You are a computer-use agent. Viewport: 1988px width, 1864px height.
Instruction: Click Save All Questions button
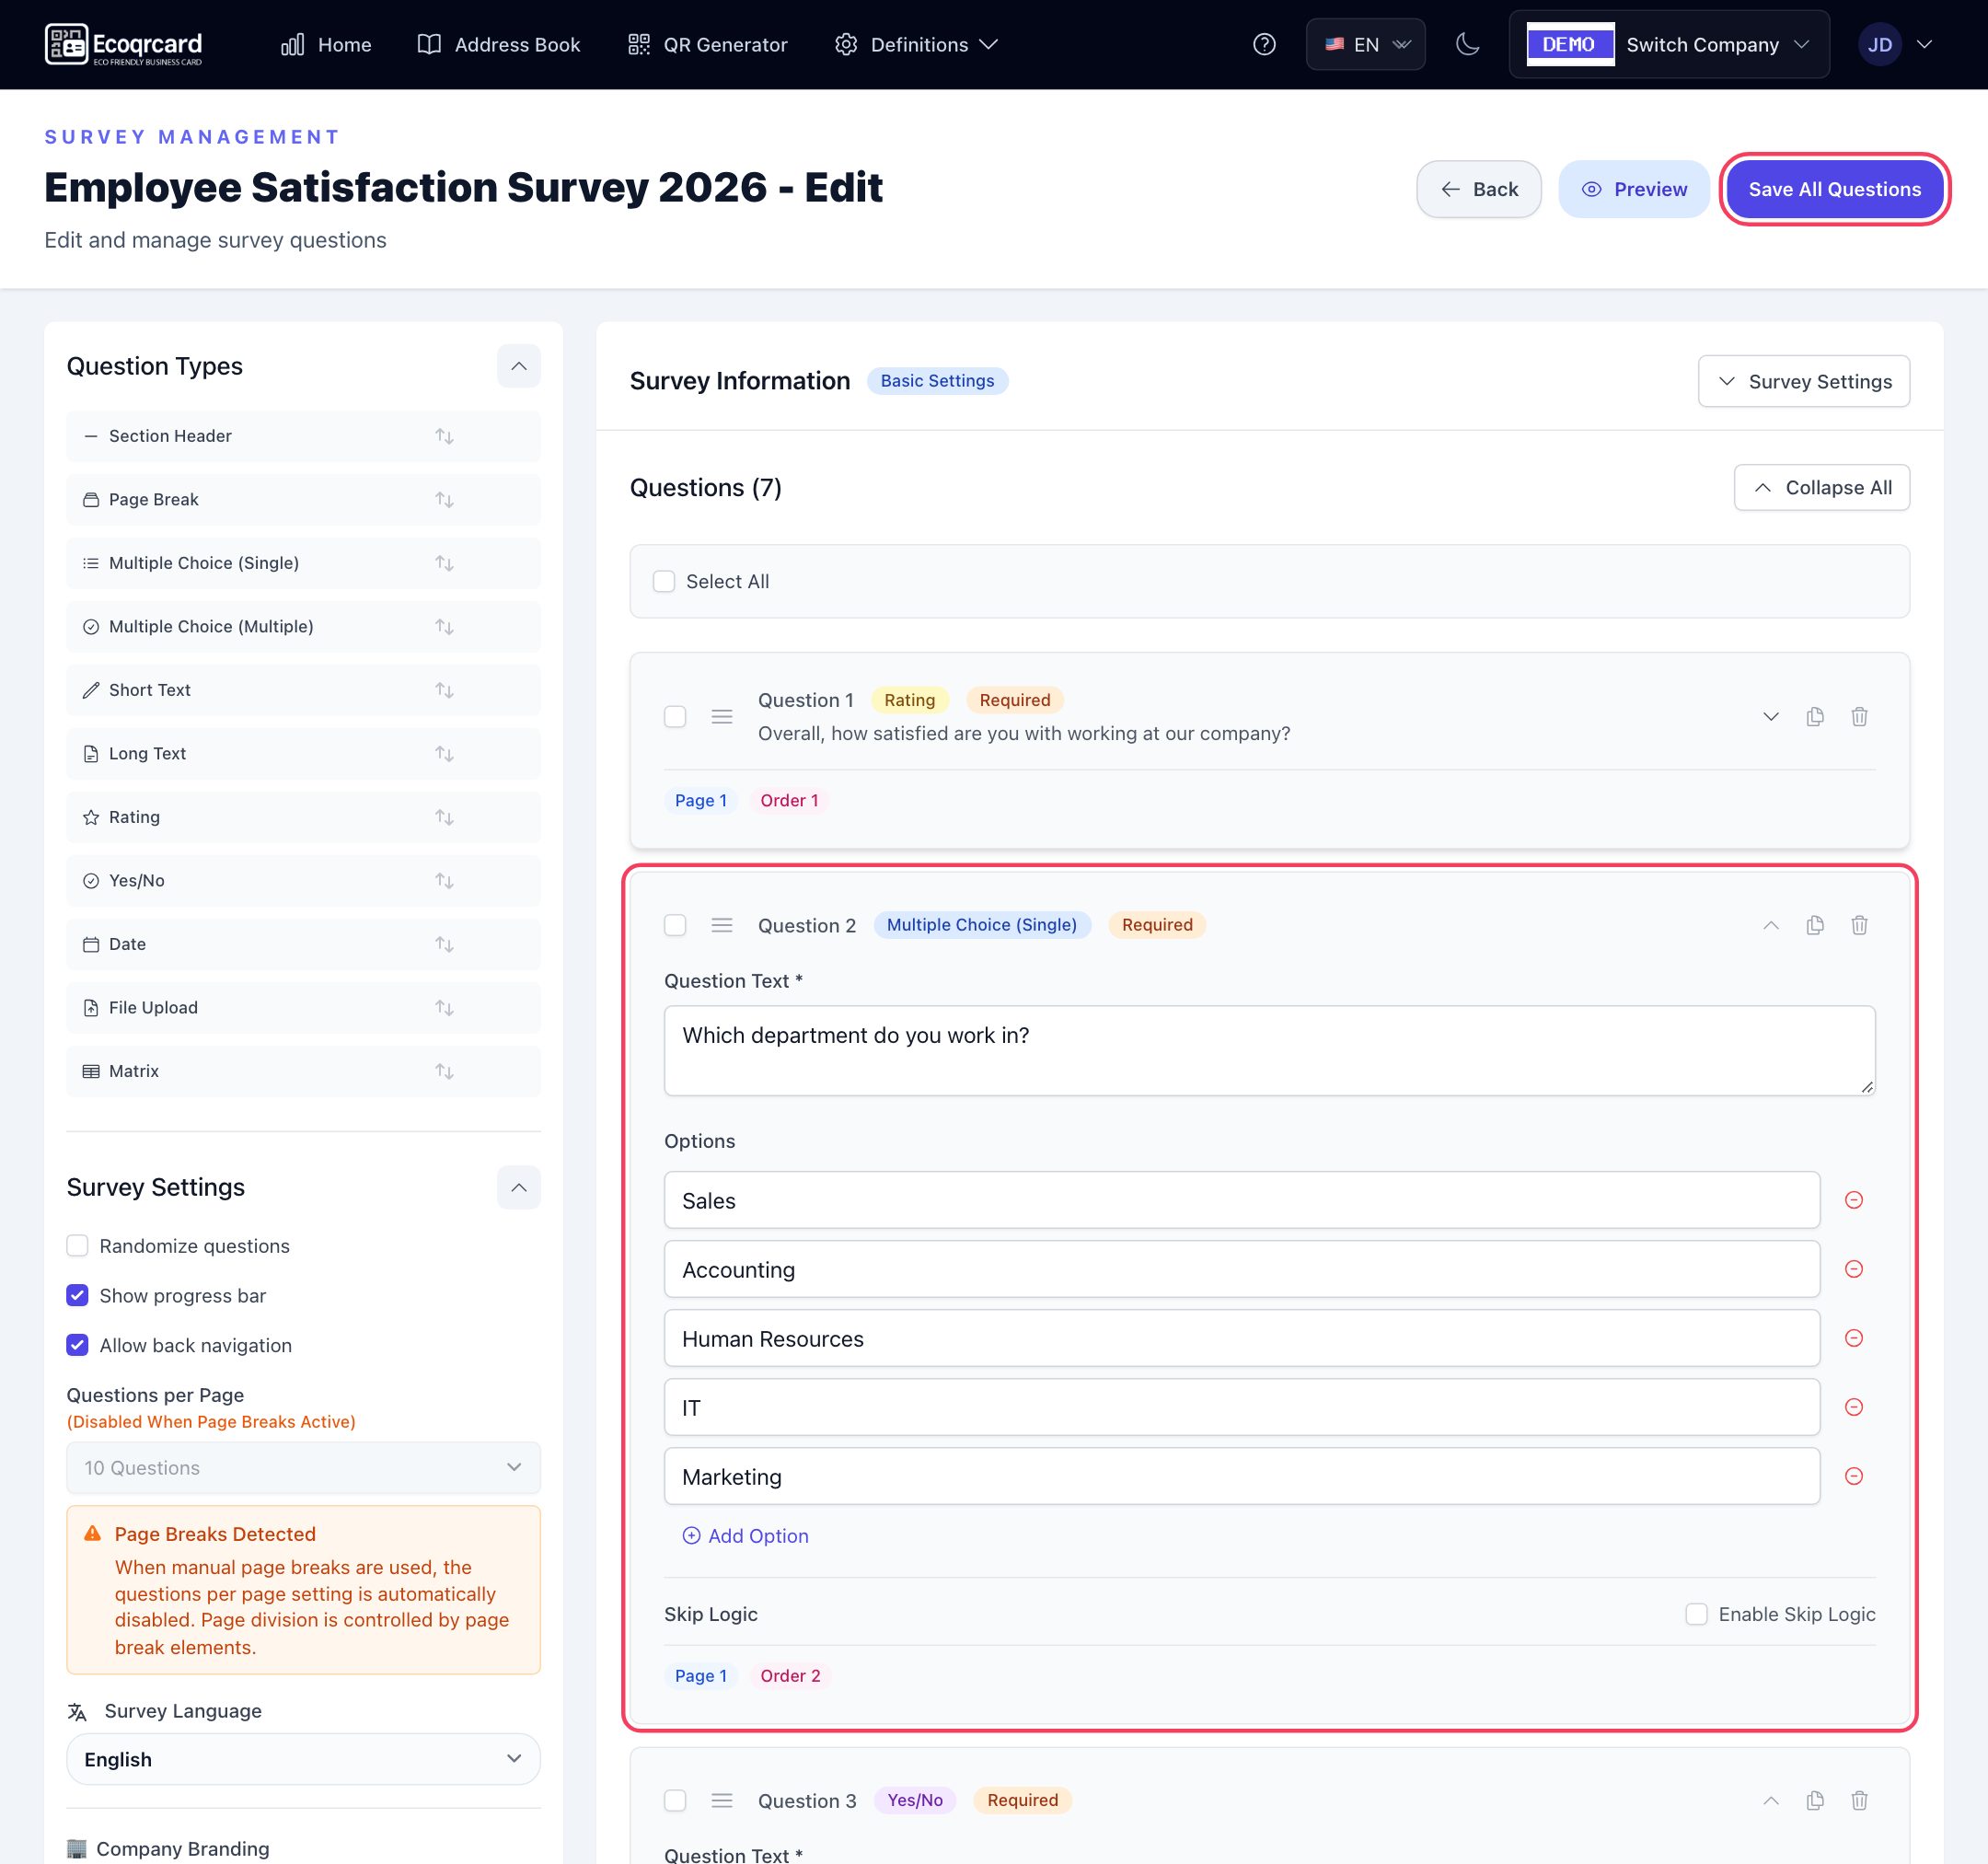[1834, 189]
